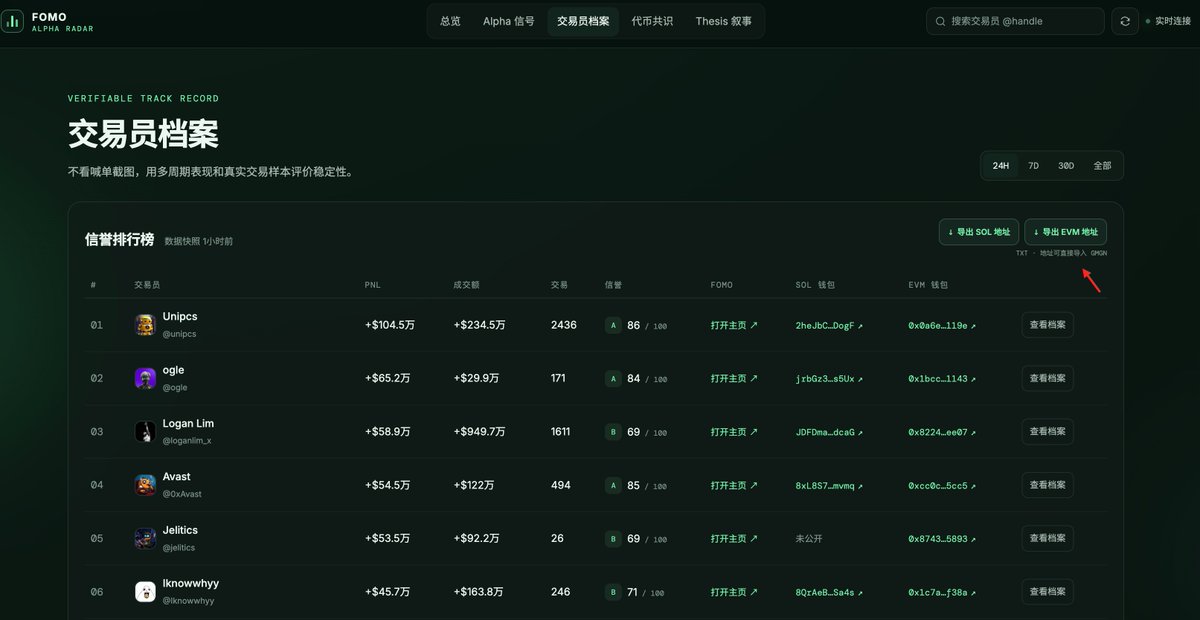The height and width of the screenshot is (620, 1200).
Task: Click the @0xAvast handle text
Action: [182, 494]
